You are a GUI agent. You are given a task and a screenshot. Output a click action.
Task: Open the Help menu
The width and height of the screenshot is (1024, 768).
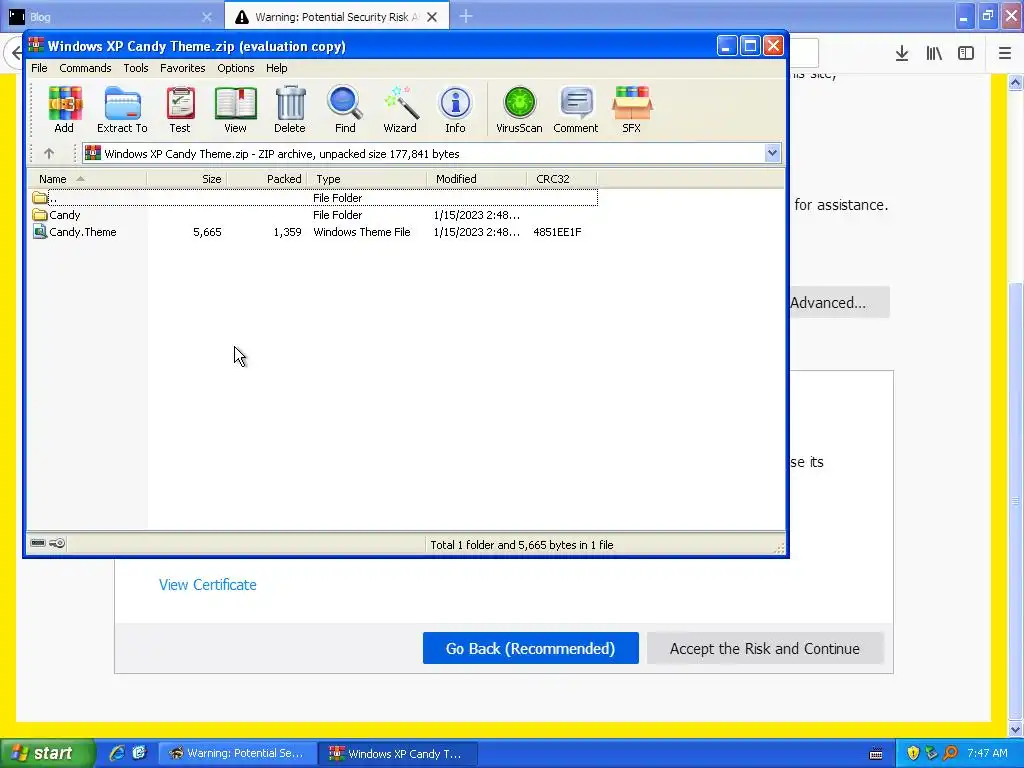coord(276,68)
